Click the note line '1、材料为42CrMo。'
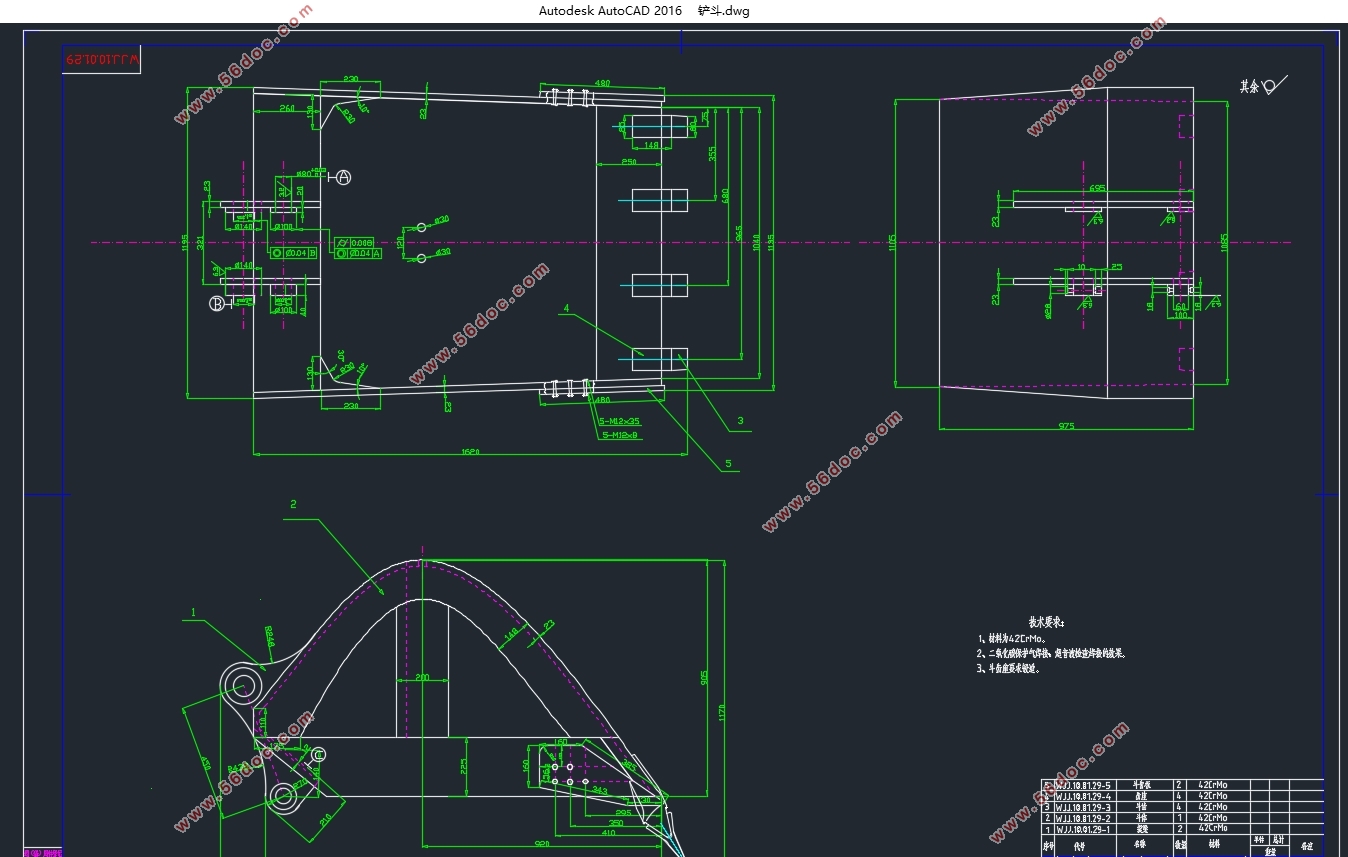Viewport: 1348px width, 857px height. coord(1011,638)
